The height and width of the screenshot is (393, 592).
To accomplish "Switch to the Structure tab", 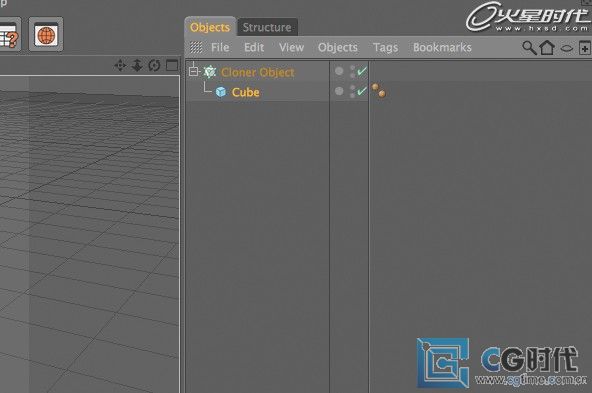I will (x=267, y=27).
